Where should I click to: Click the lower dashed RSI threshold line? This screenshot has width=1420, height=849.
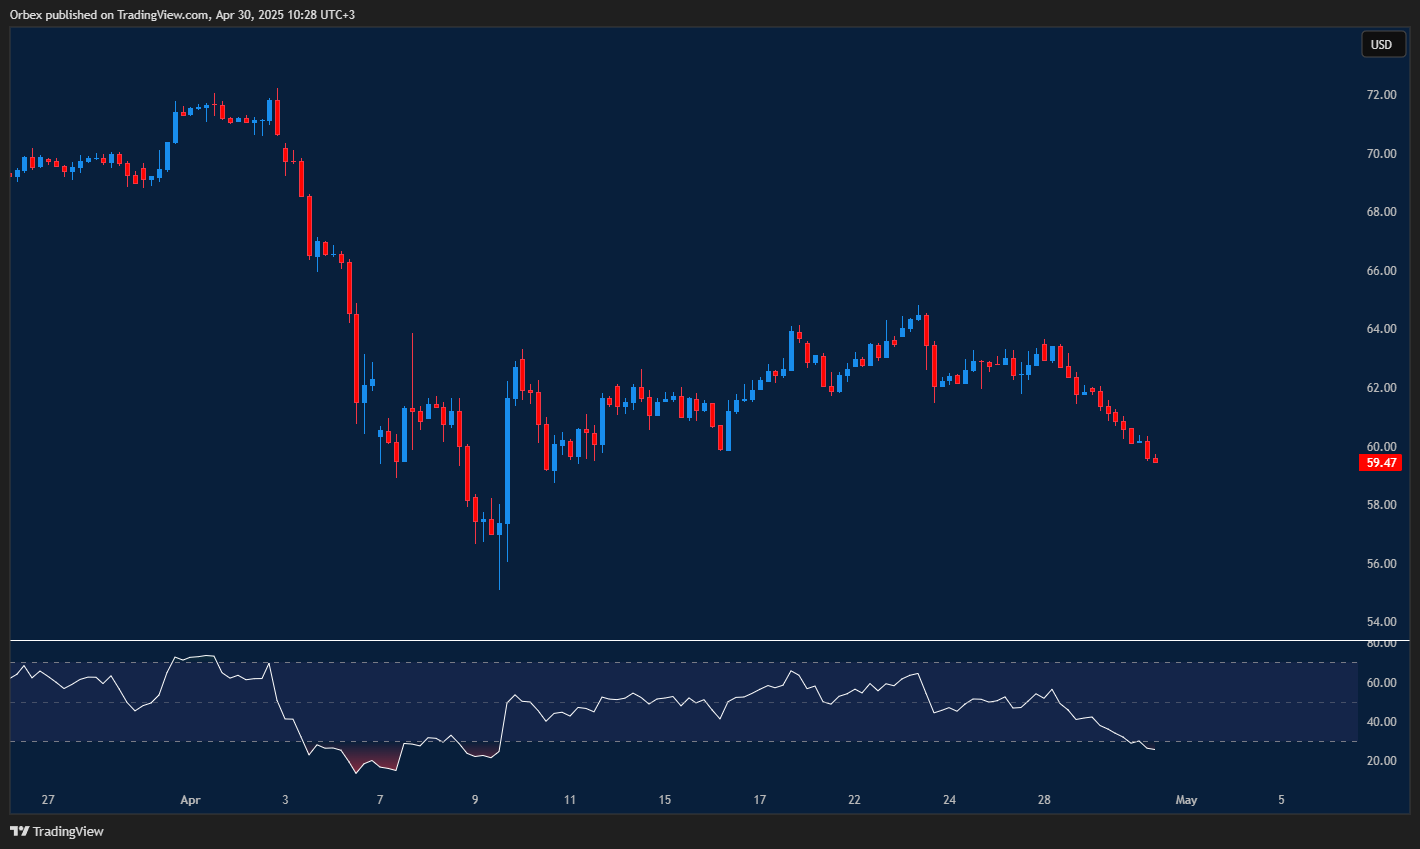point(700,742)
